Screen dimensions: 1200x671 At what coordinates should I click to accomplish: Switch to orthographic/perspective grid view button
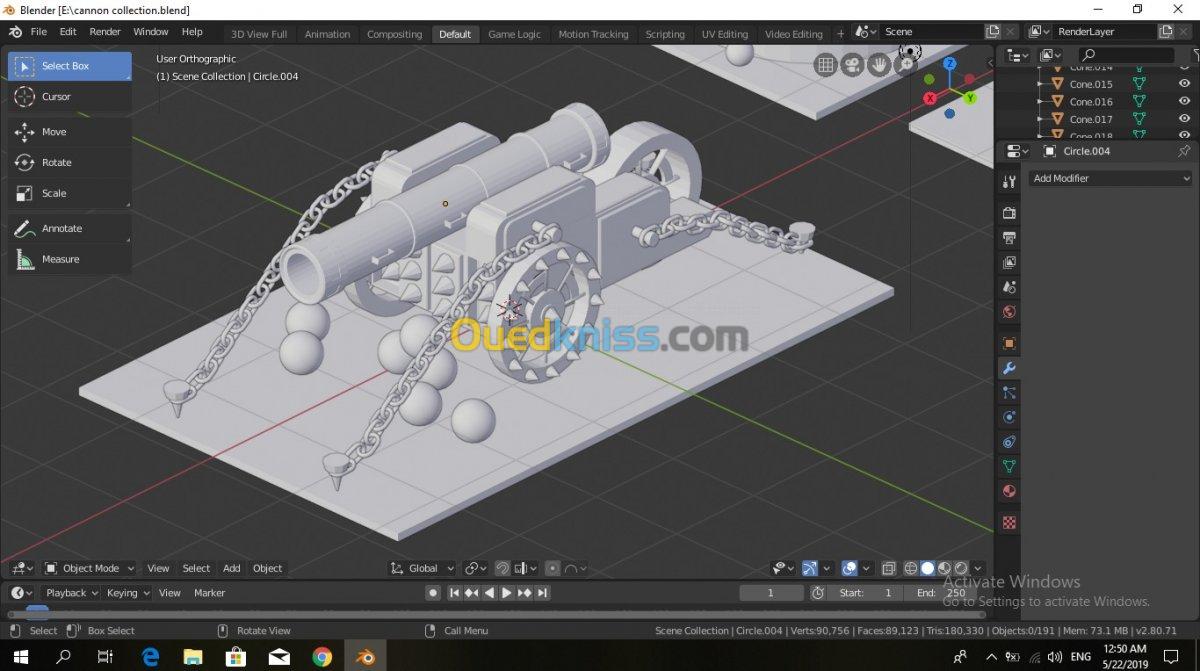[826, 65]
